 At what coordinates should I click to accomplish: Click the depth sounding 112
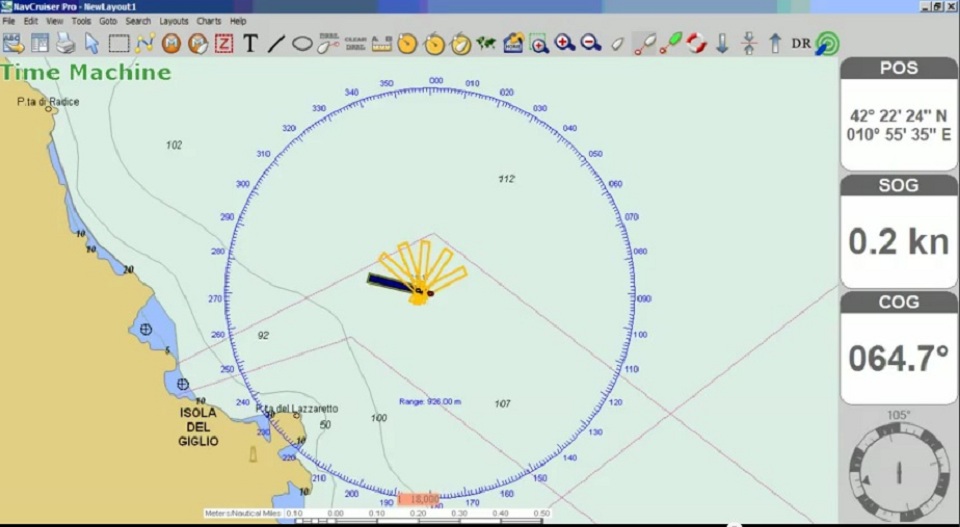(506, 179)
